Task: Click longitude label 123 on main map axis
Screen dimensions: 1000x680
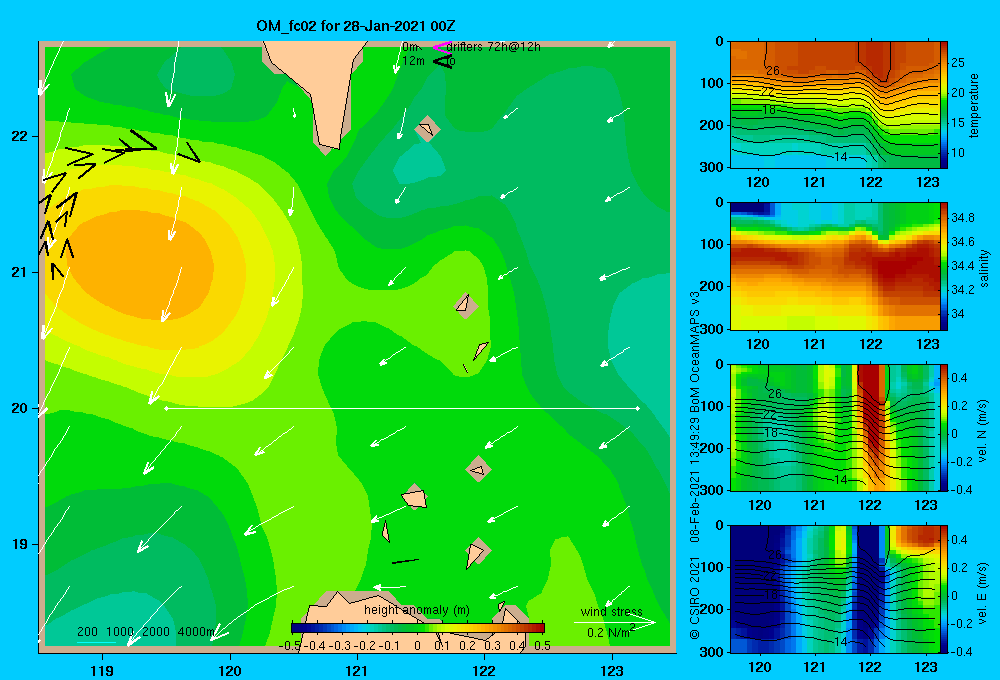Action: pyautogui.click(x=612, y=670)
